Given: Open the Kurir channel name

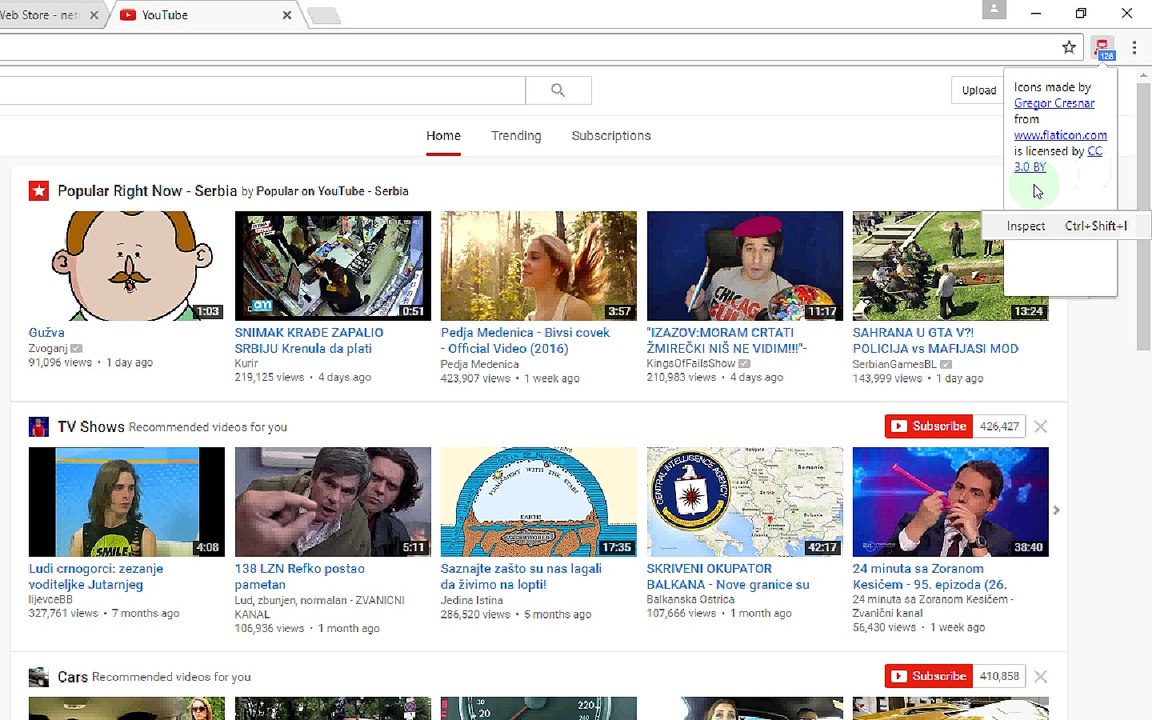Looking at the screenshot, I should 246,364.
